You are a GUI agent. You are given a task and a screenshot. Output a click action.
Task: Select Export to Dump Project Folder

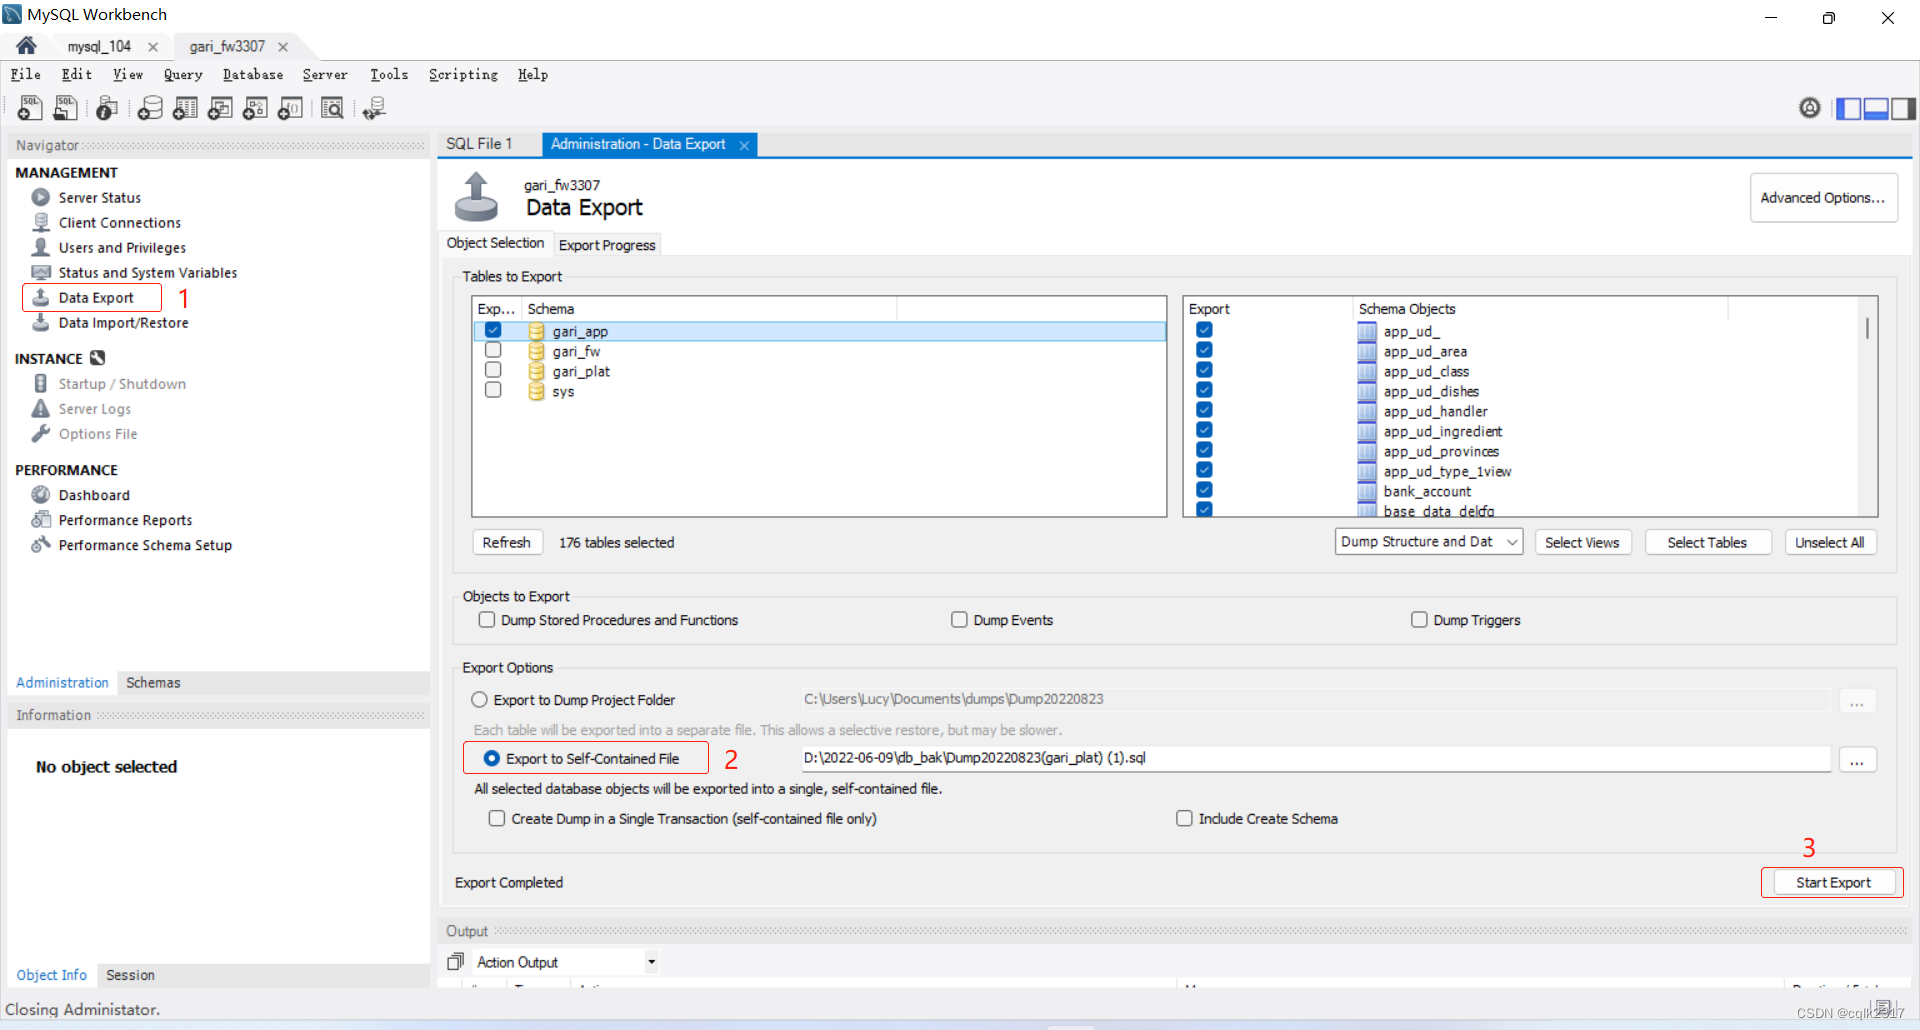(480, 700)
